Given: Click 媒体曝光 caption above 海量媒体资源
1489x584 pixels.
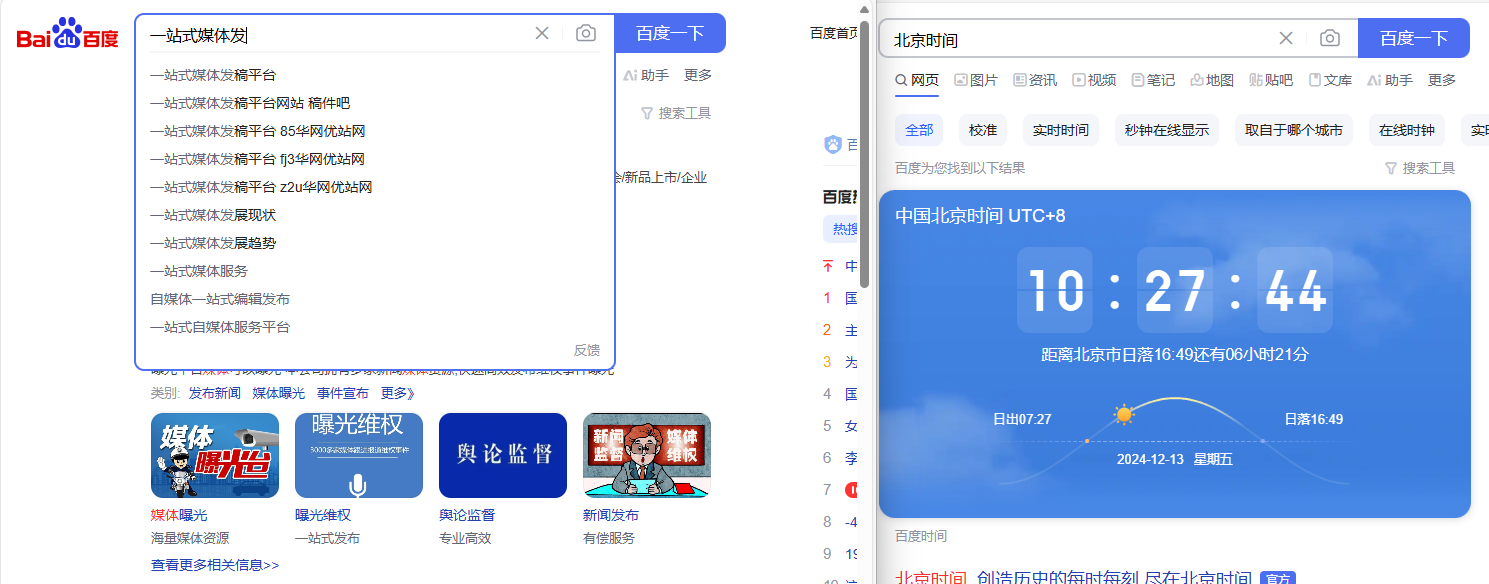Looking at the screenshot, I should 179,515.
